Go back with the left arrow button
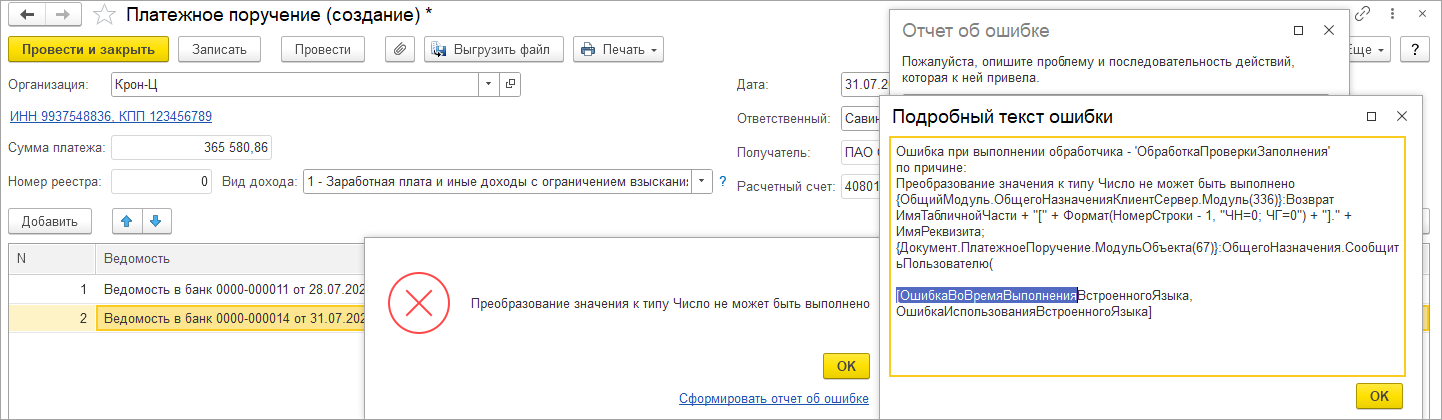 click(26, 15)
